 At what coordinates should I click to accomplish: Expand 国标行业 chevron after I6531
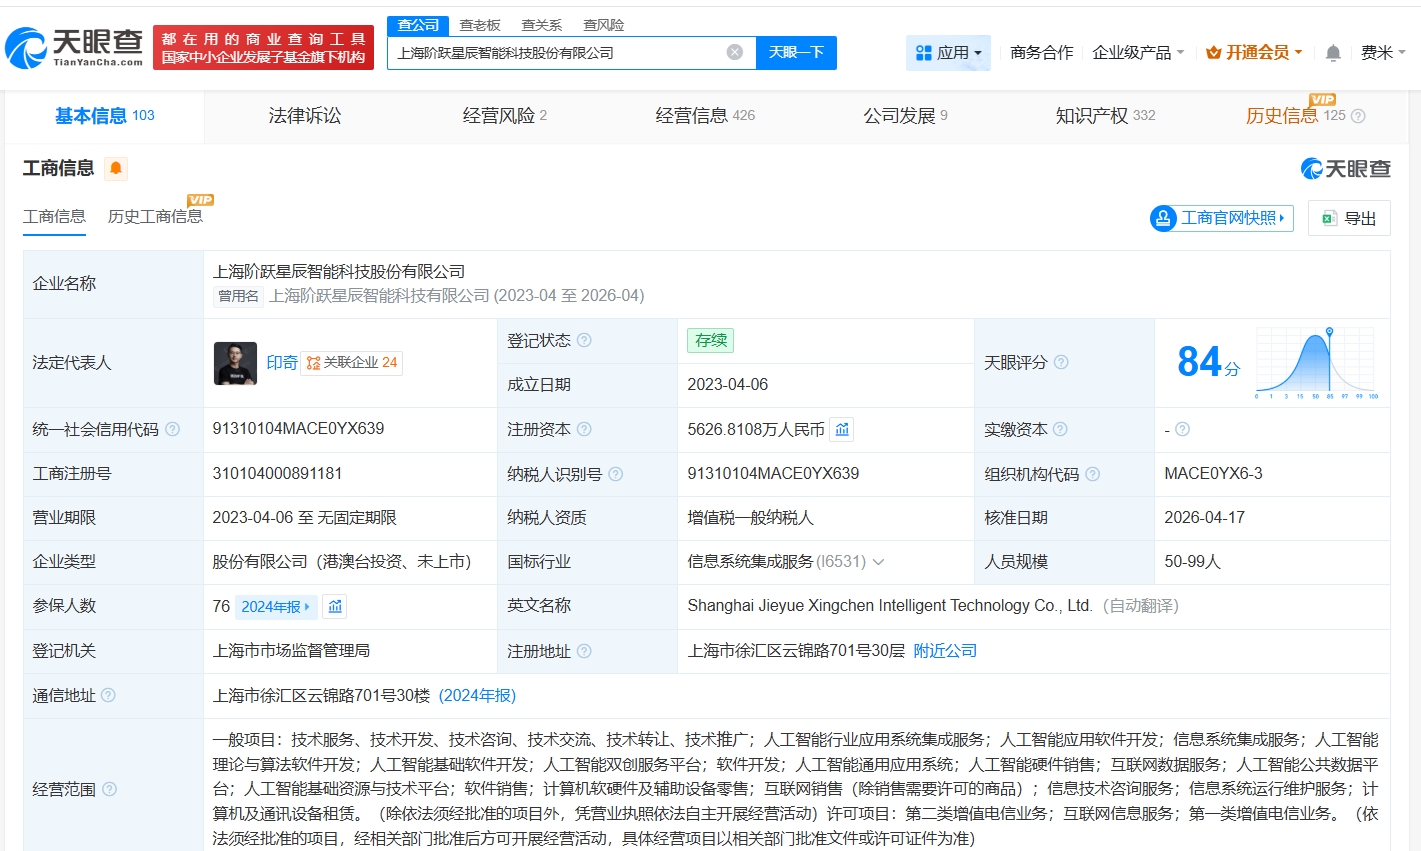coord(878,562)
